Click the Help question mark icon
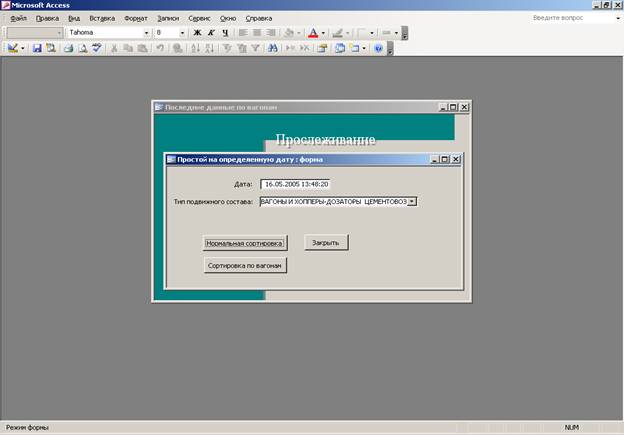 [x=378, y=47]
